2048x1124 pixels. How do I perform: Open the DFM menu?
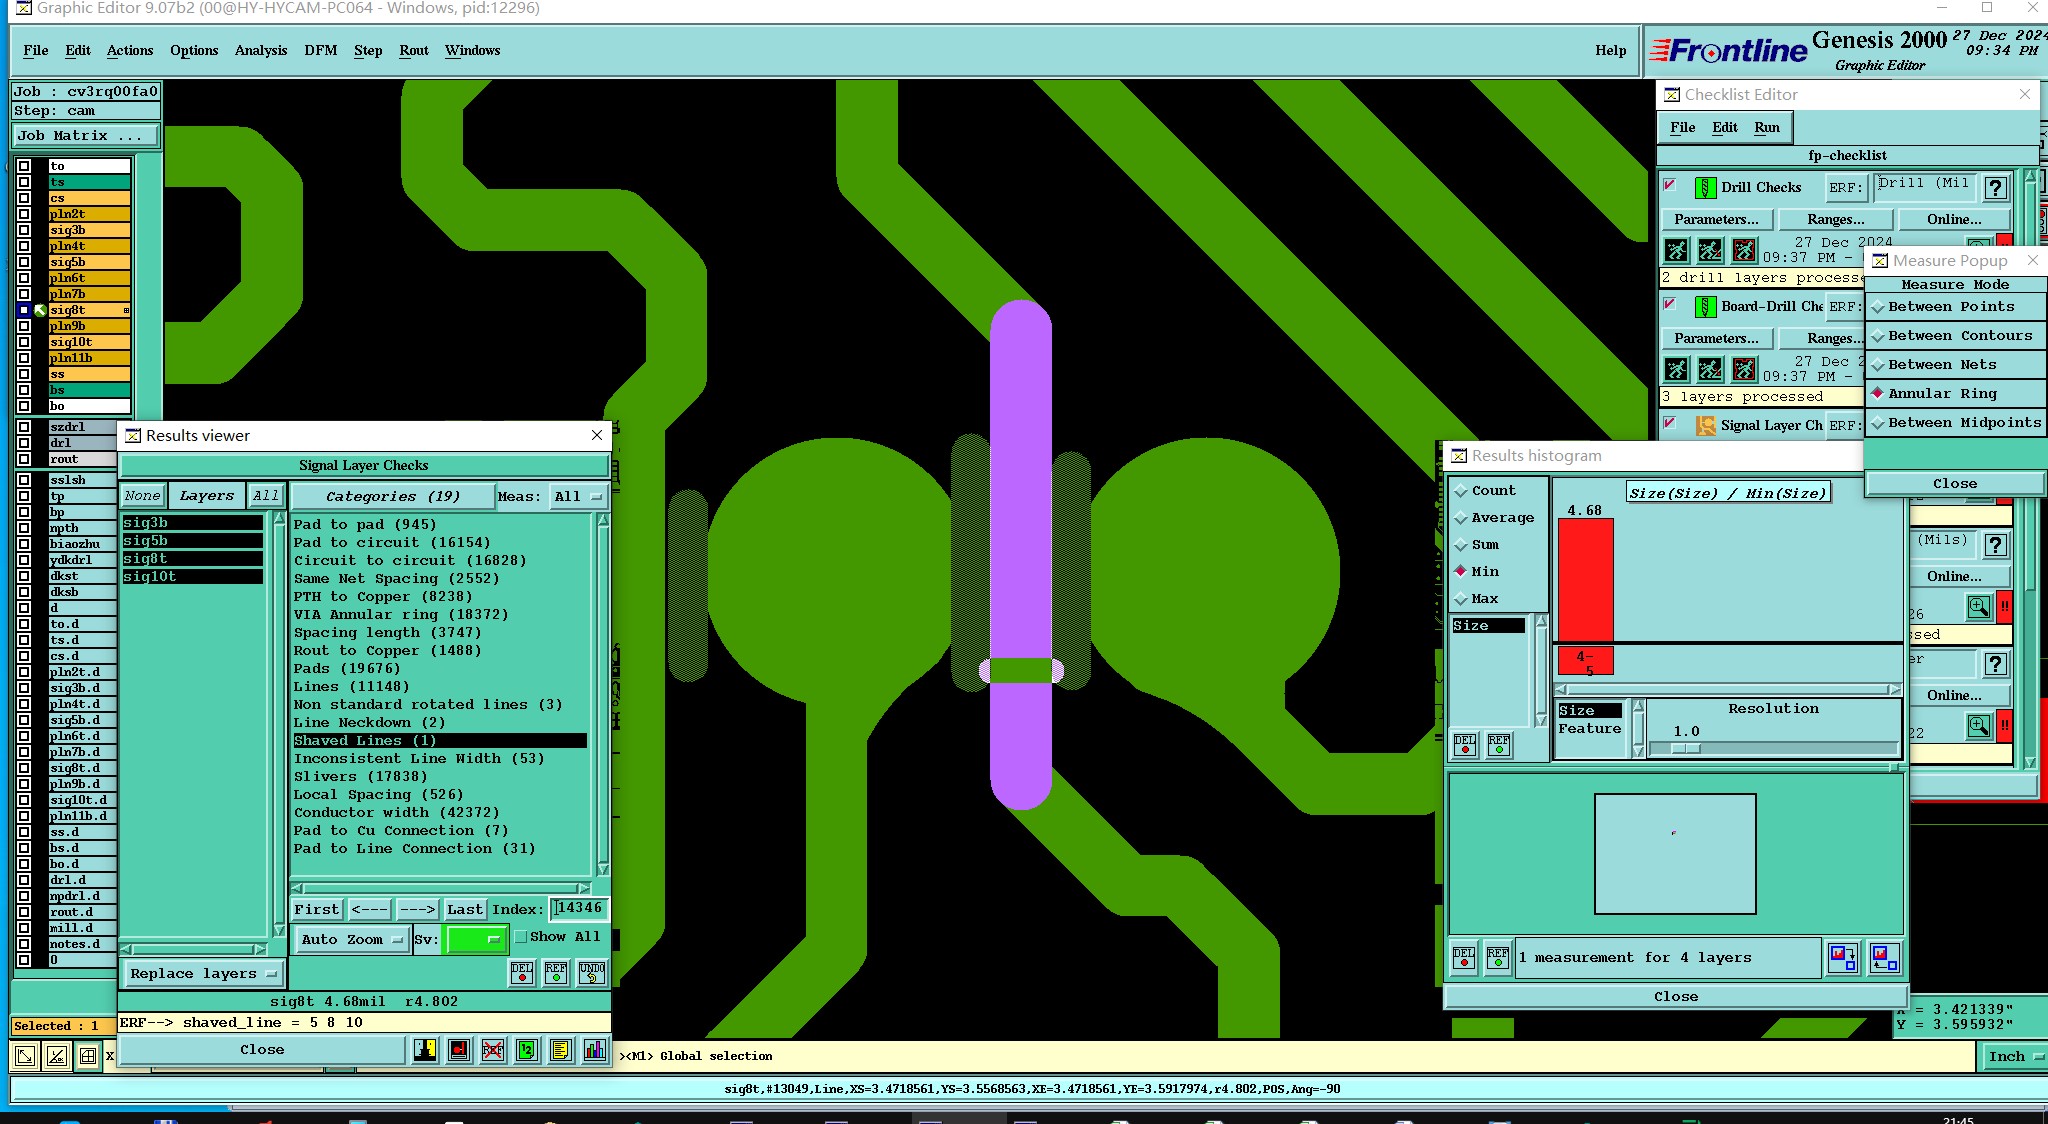[x=320, y=50]
